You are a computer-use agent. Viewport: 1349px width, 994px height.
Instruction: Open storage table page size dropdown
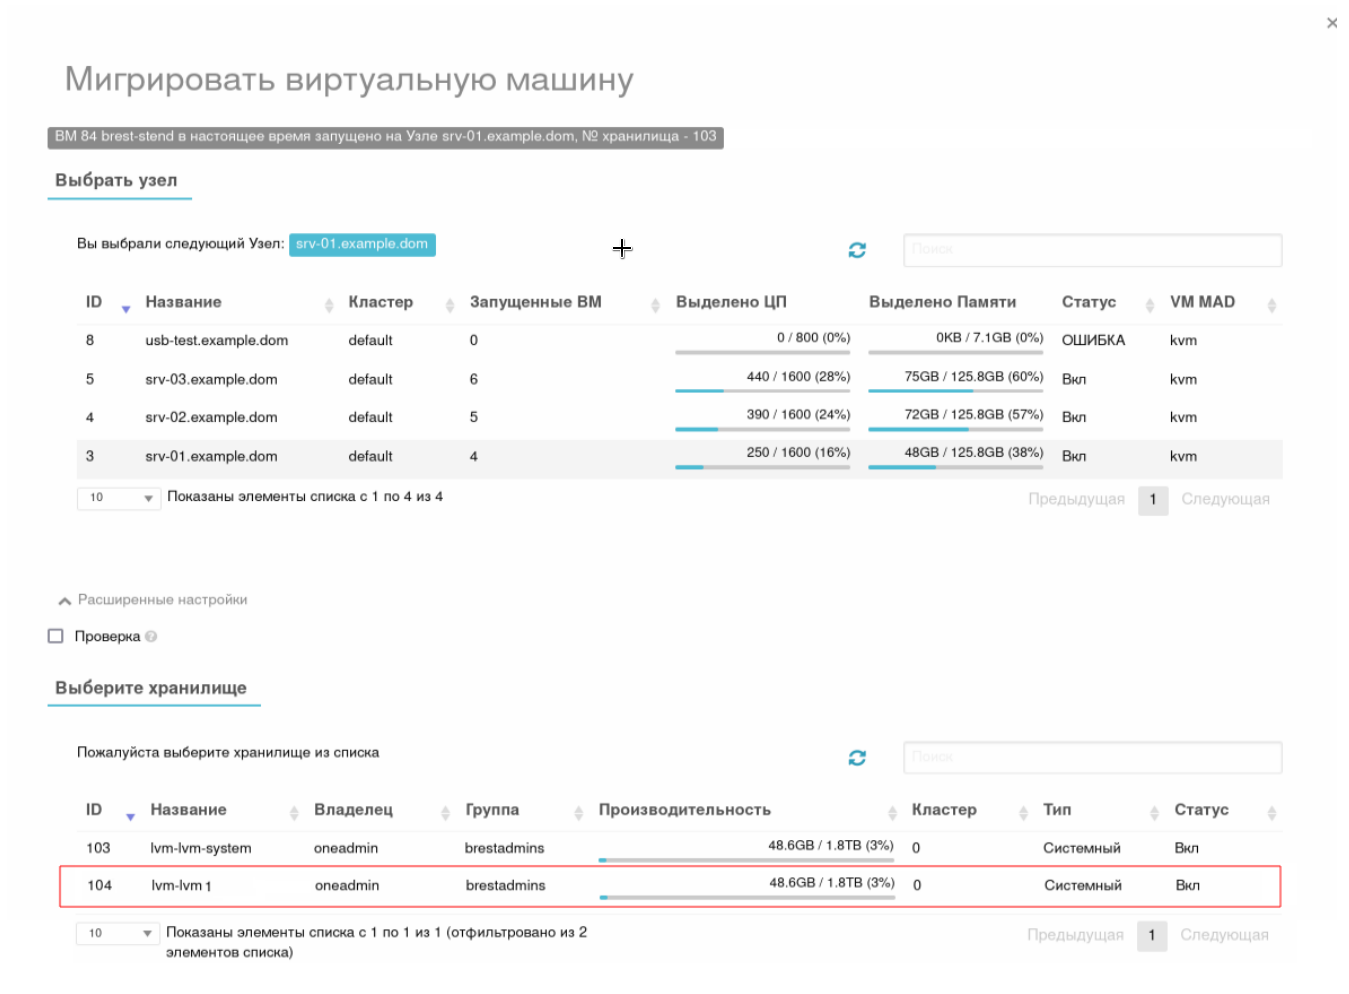click(x=118, y=934)
